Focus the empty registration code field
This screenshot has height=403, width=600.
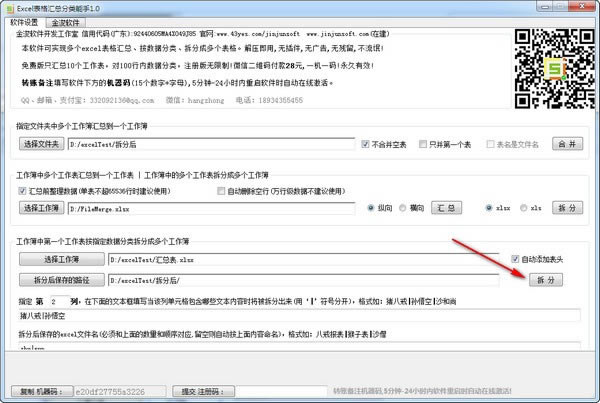(281, 391)
